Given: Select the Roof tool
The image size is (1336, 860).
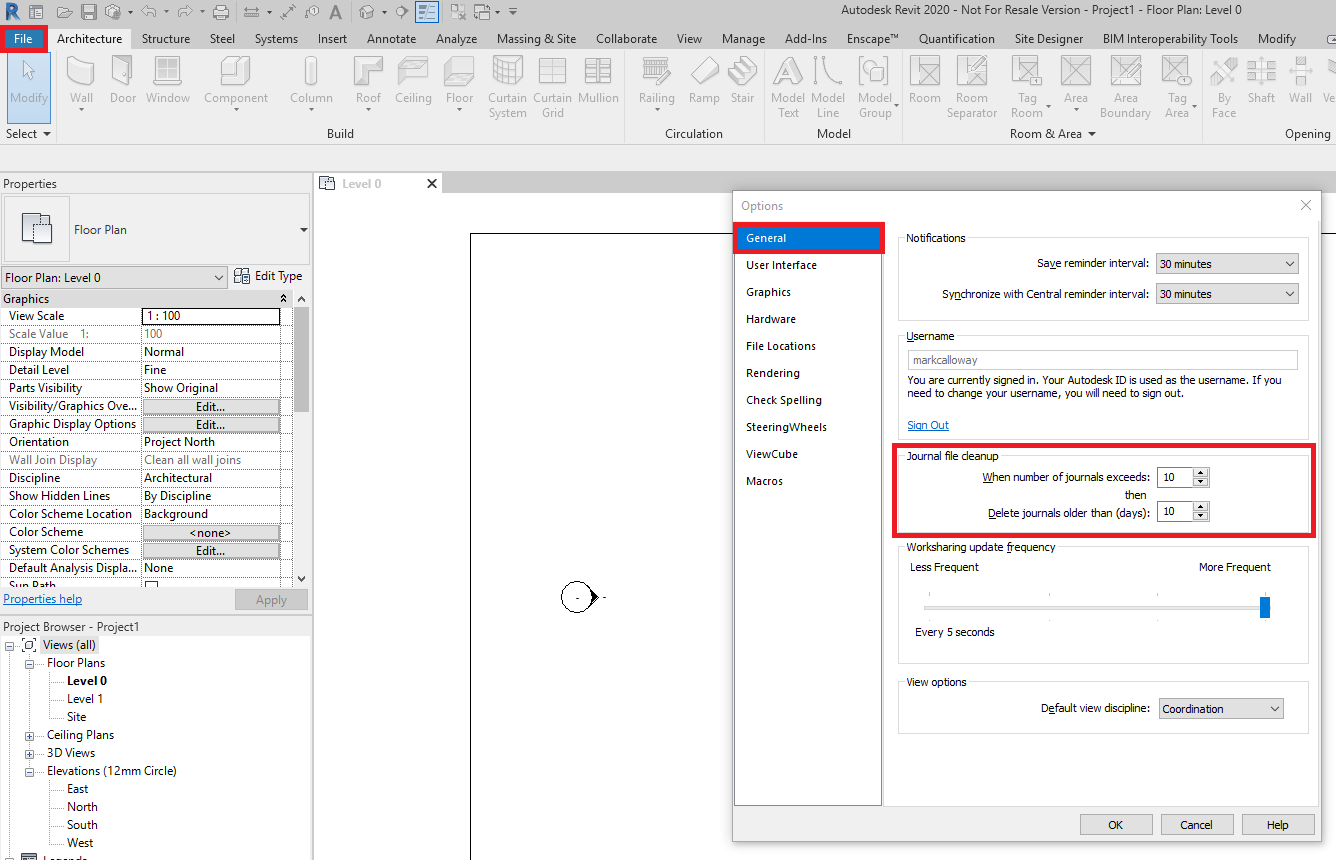Looking at the screenshot, I should pyautogui.click(x=368, y=84).
